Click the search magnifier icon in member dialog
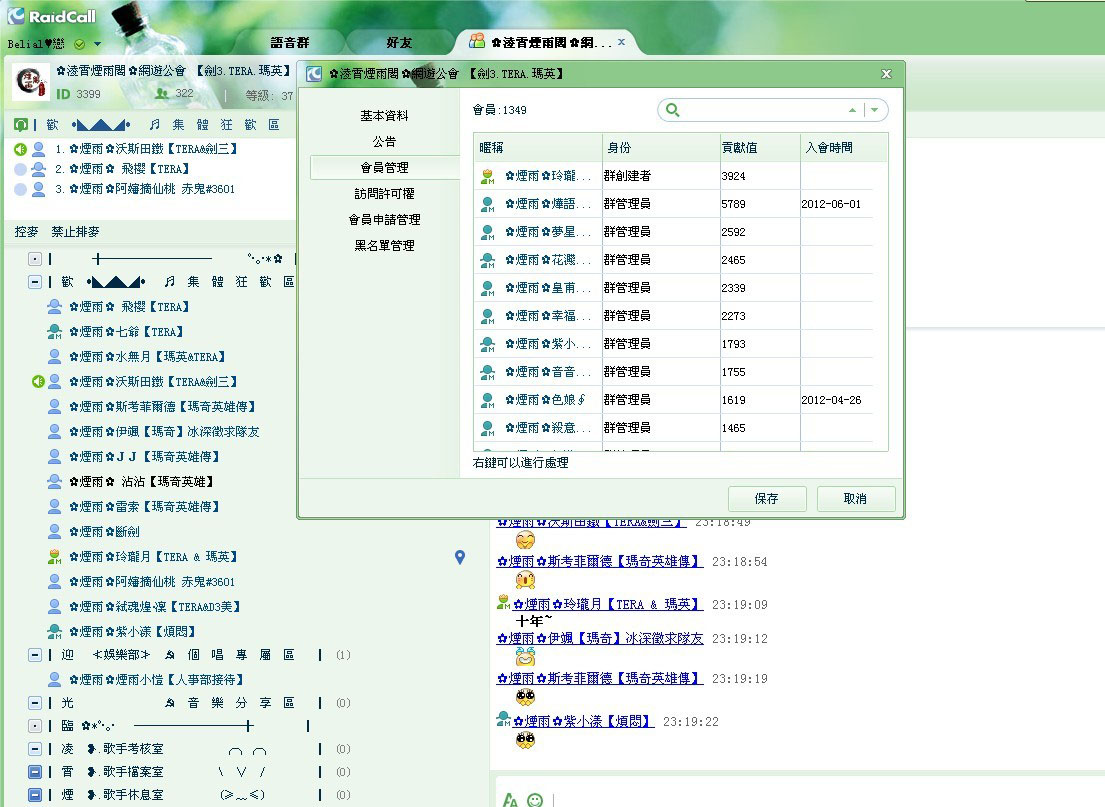 pos(673,110)
